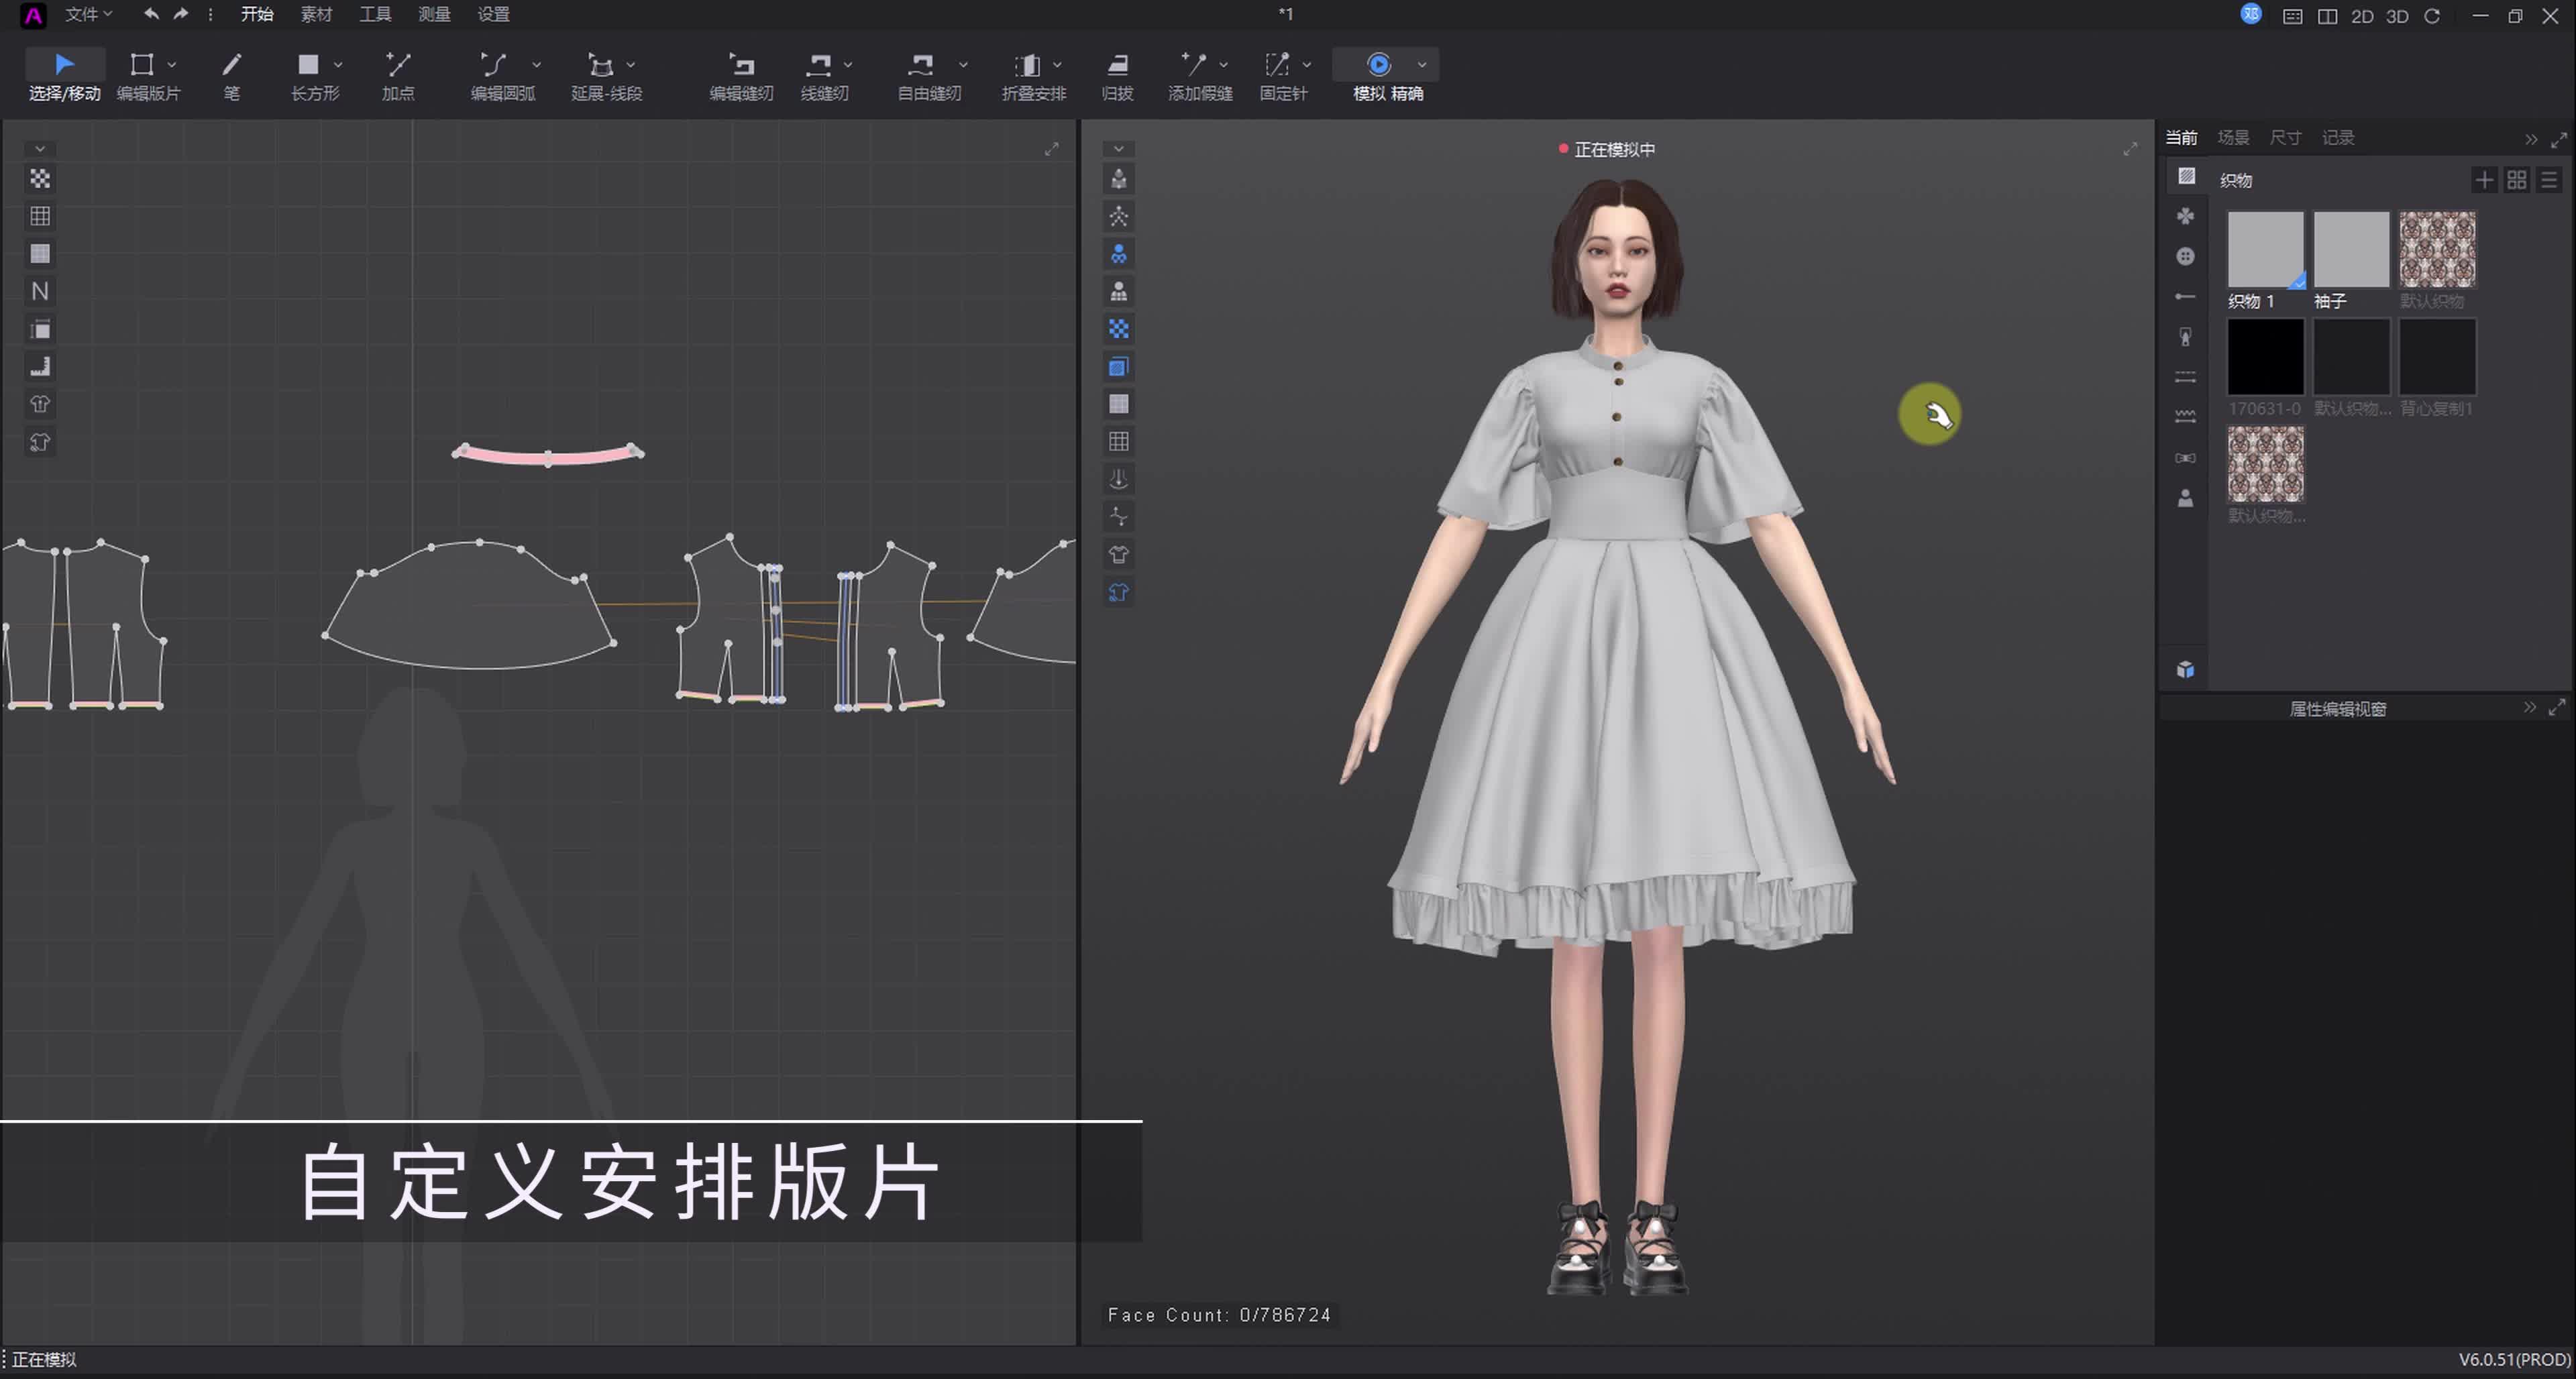Click the 模拟 simulation play button
2576x1379 pixels.
[x=1378, y=64]
